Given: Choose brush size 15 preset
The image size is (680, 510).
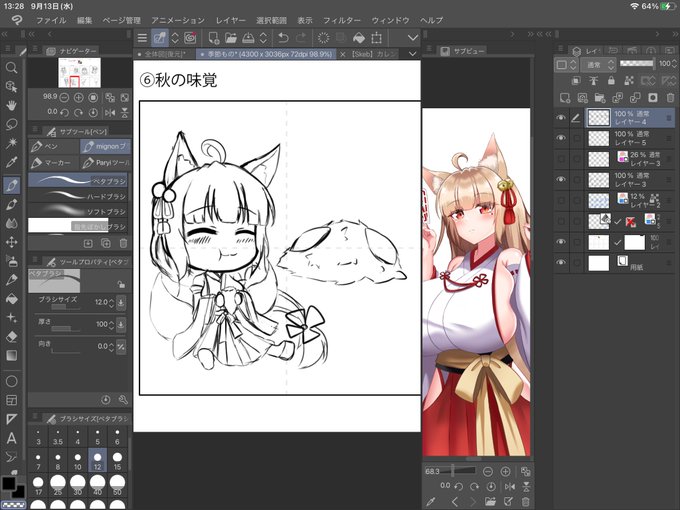Looking at the screenshot, I should tap(117, 461).
